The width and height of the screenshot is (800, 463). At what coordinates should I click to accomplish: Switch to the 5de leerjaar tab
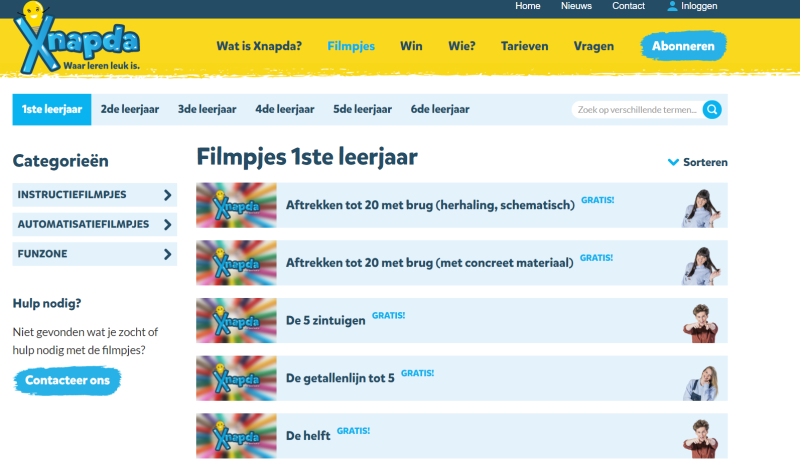click(x=362, y=109)
